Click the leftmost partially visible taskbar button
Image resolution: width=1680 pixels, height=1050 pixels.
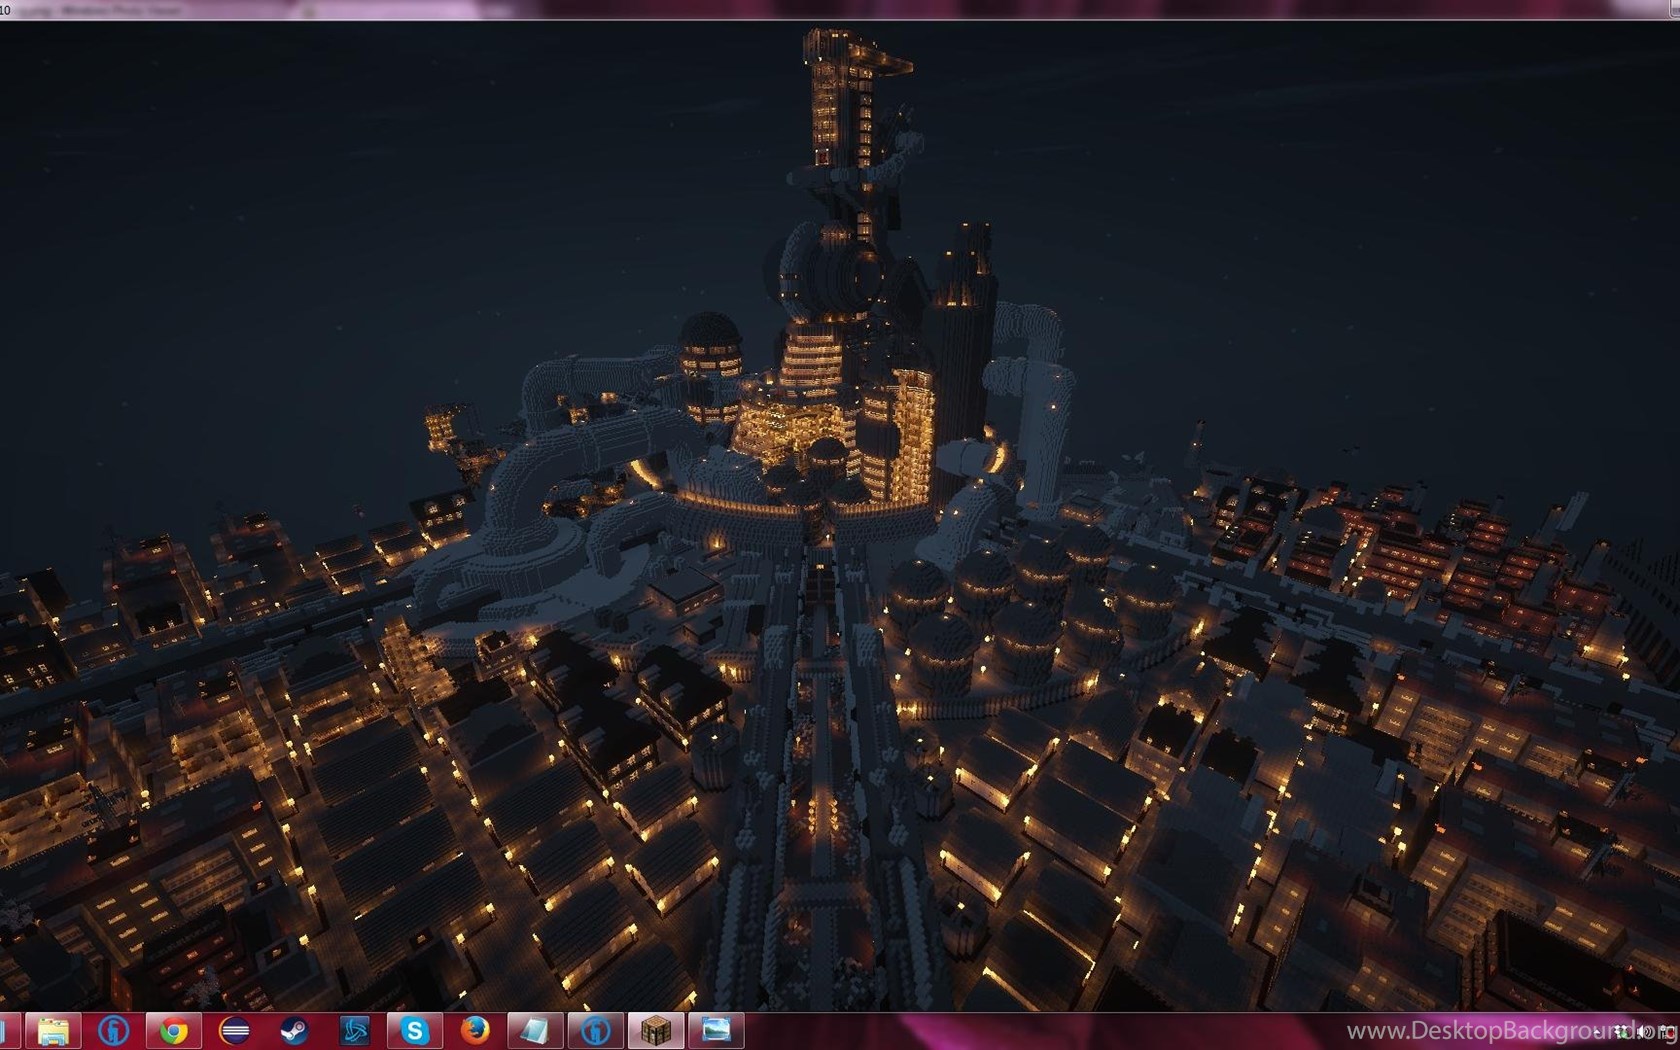pyautogui.click(x=5, y=1030)
